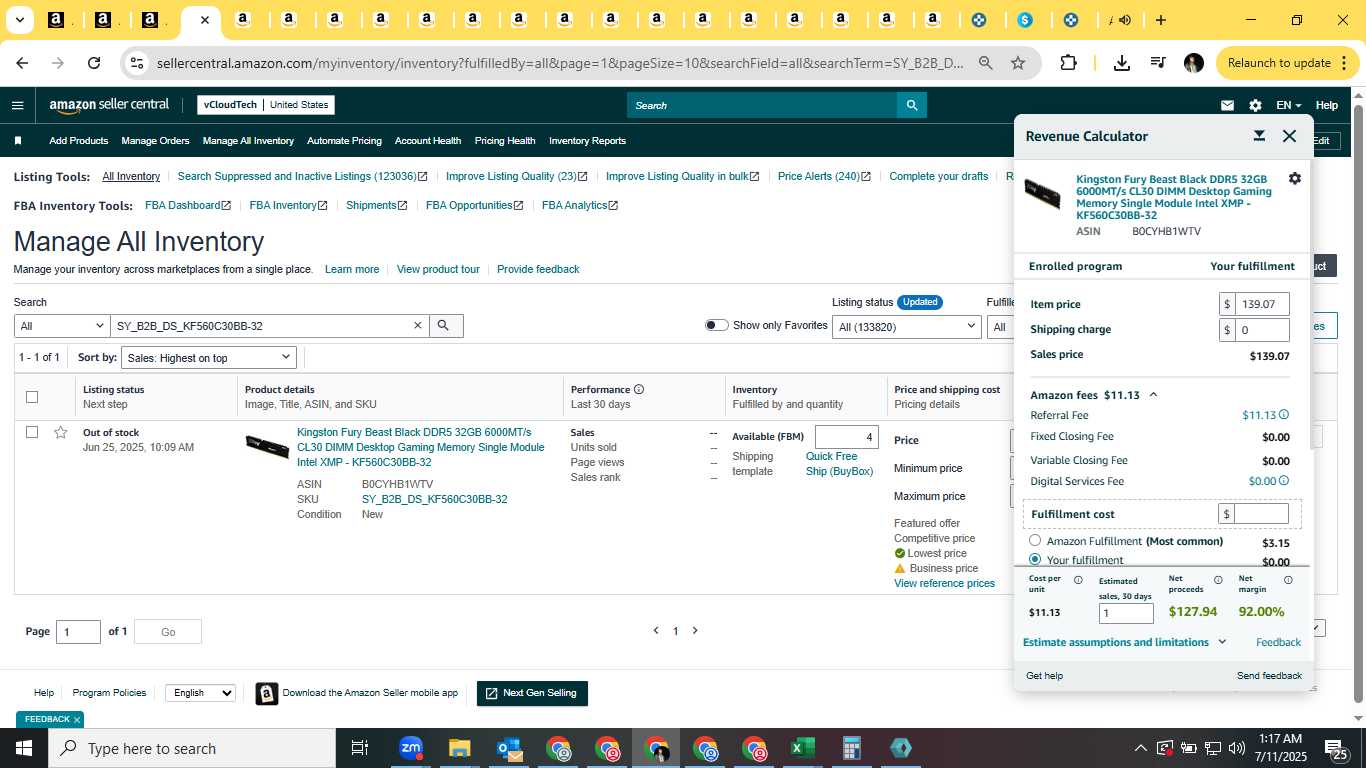The image size is (1366, 768).
Task: Click the Net proceeds info icon
Action: coord(1218,580)
